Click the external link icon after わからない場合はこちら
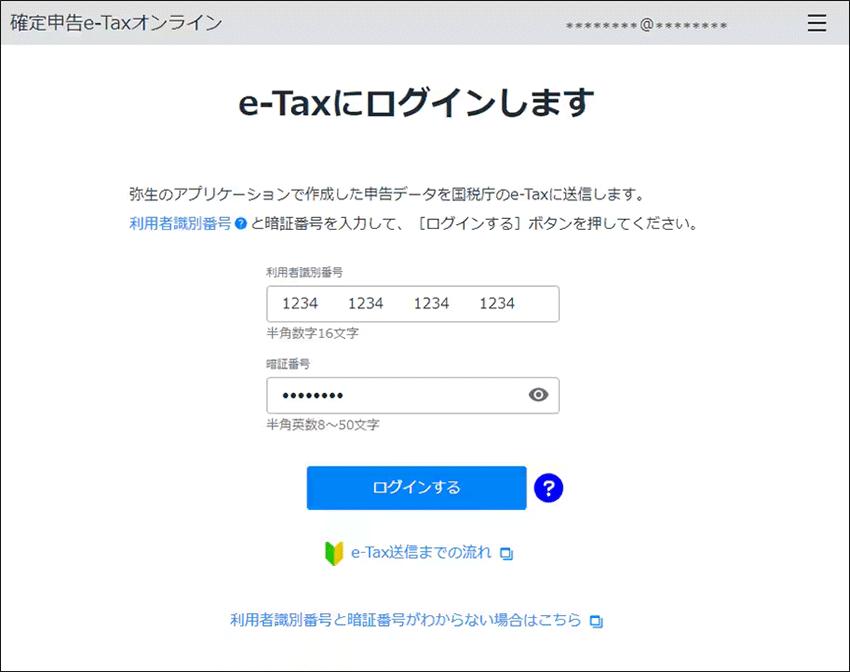This screenshot has height=672, width=850. click(x=596, y=620)
